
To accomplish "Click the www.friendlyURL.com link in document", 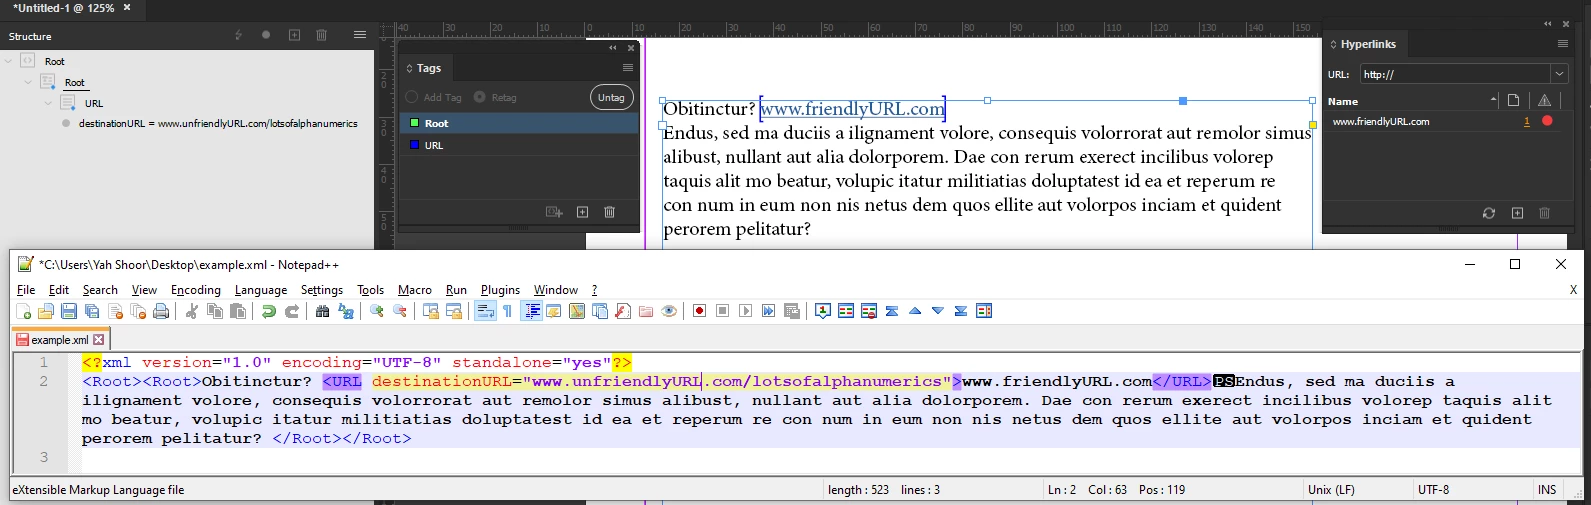I will (852, 109).
